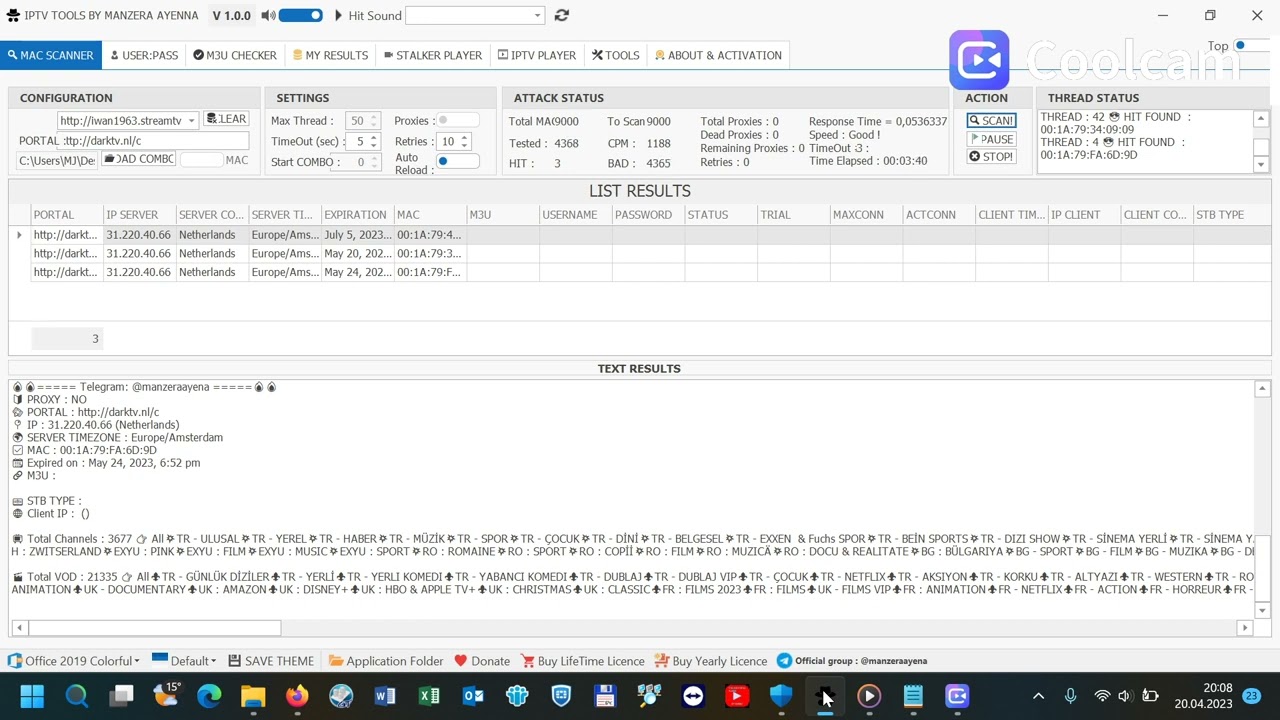Image resolution: width=1280 pixels, height=720 pixels.
Task: Click the speaker icon next to version label
Action: click(268, 16)
